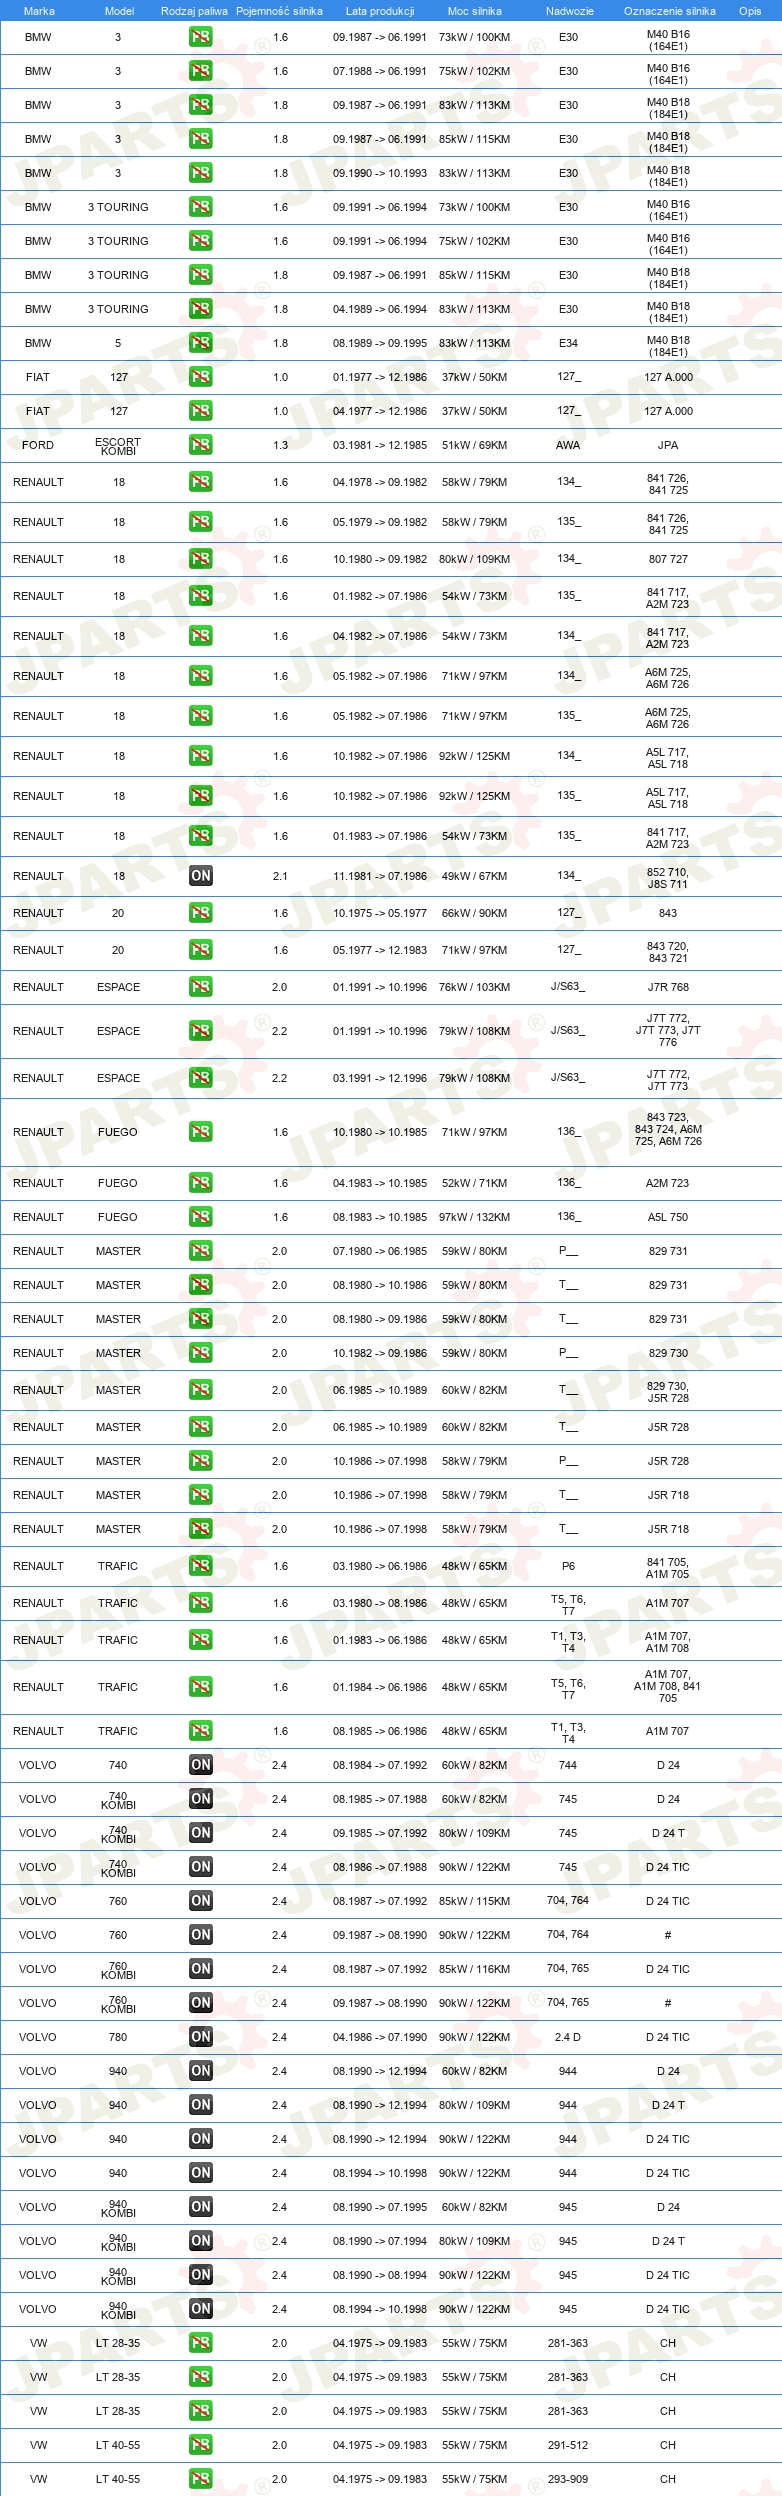
Task: Click the 291-512 body cell
Action: [x=568, y=2445]
